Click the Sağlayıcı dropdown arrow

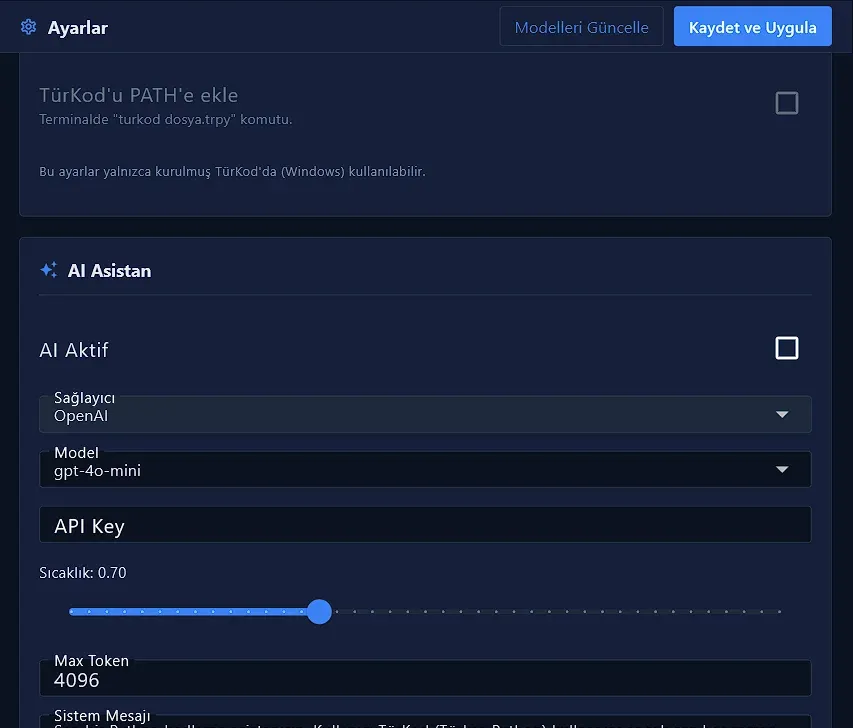[x=782, y=415]
